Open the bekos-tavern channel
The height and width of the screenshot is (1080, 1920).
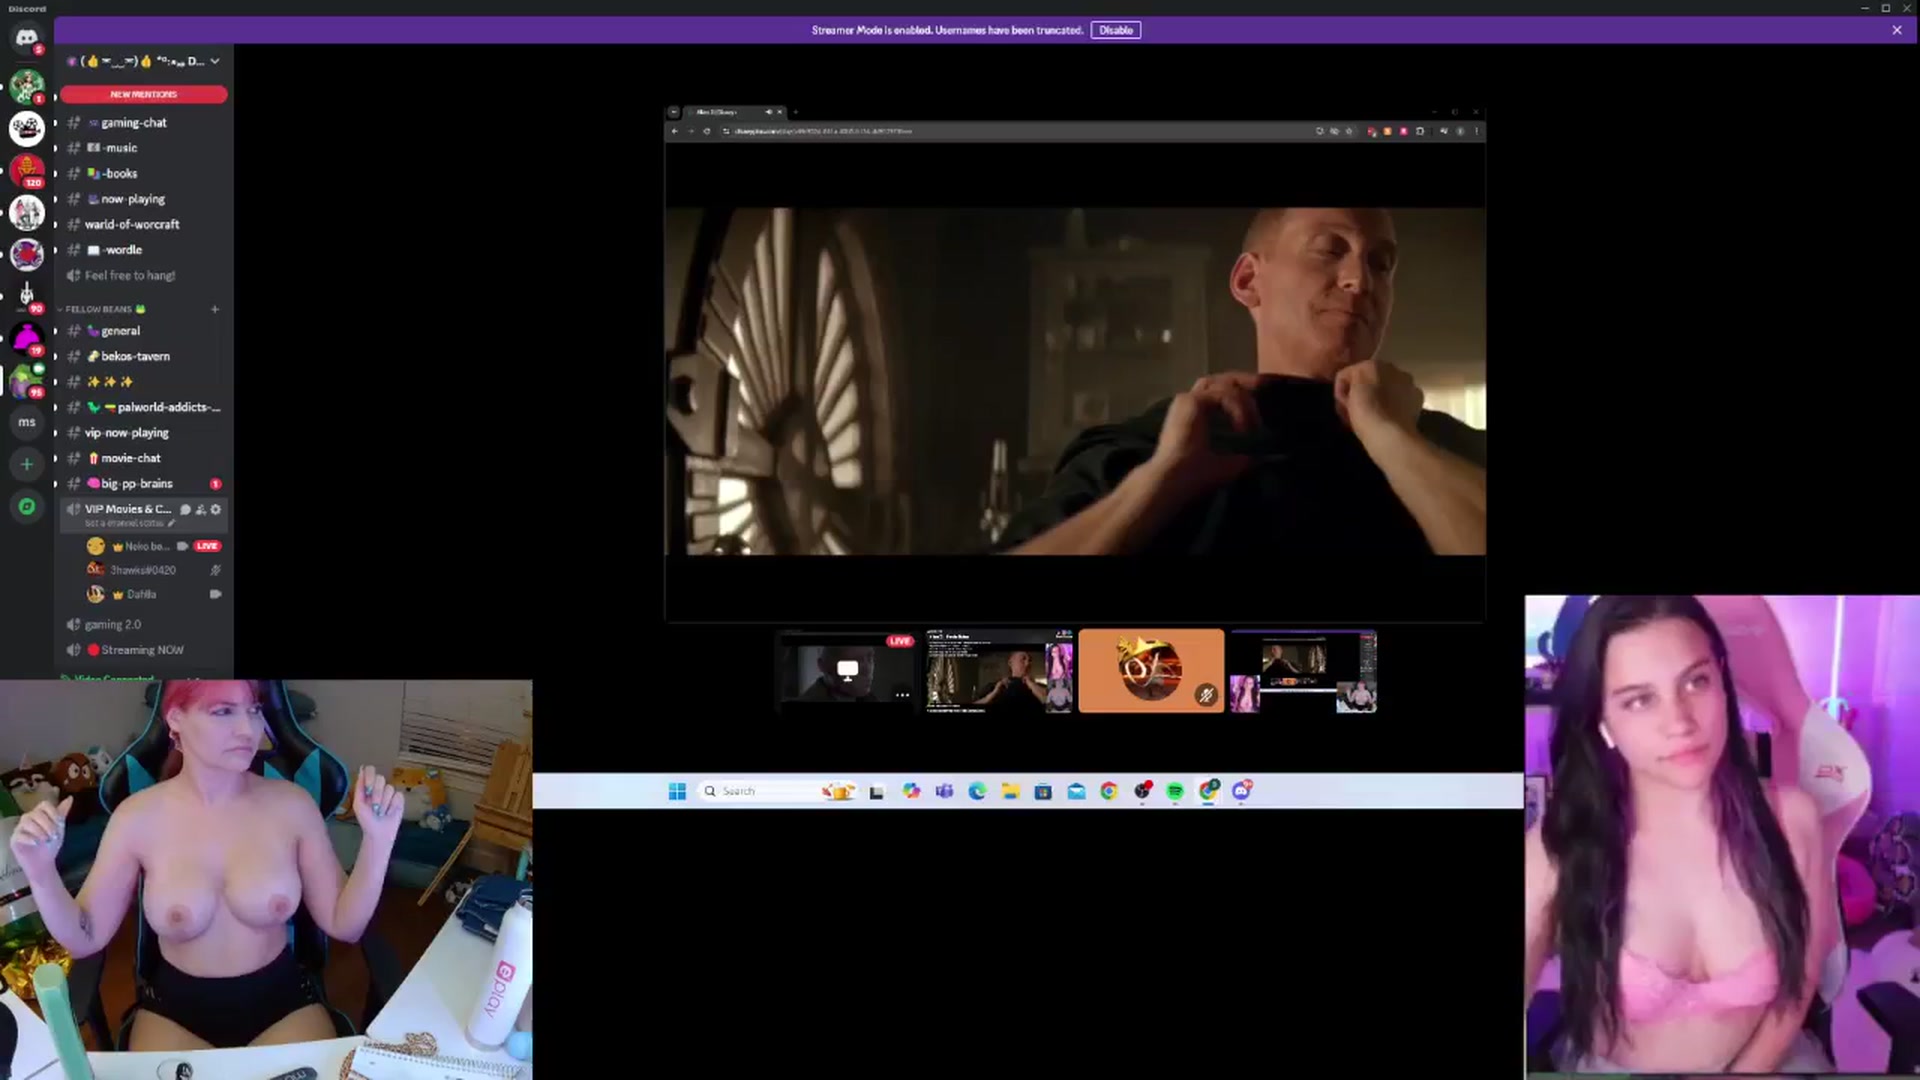click(x=144, y=356)
